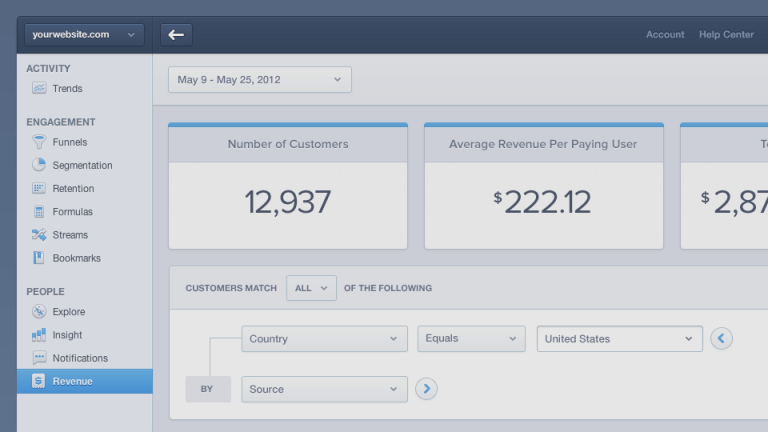768x432 pixels.
Task: Click the ENGAGEMENT section heading
Action: click(x=61, y=122)
